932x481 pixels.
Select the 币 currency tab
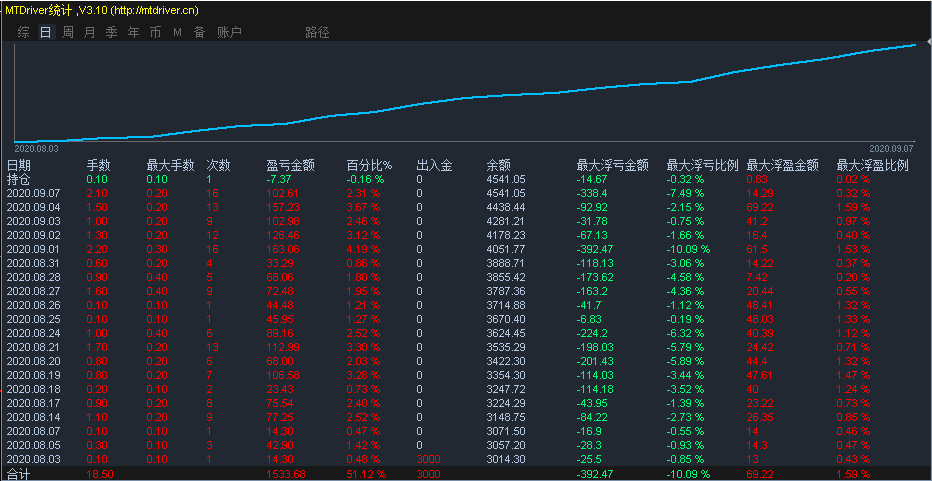[x=155, y=32]
